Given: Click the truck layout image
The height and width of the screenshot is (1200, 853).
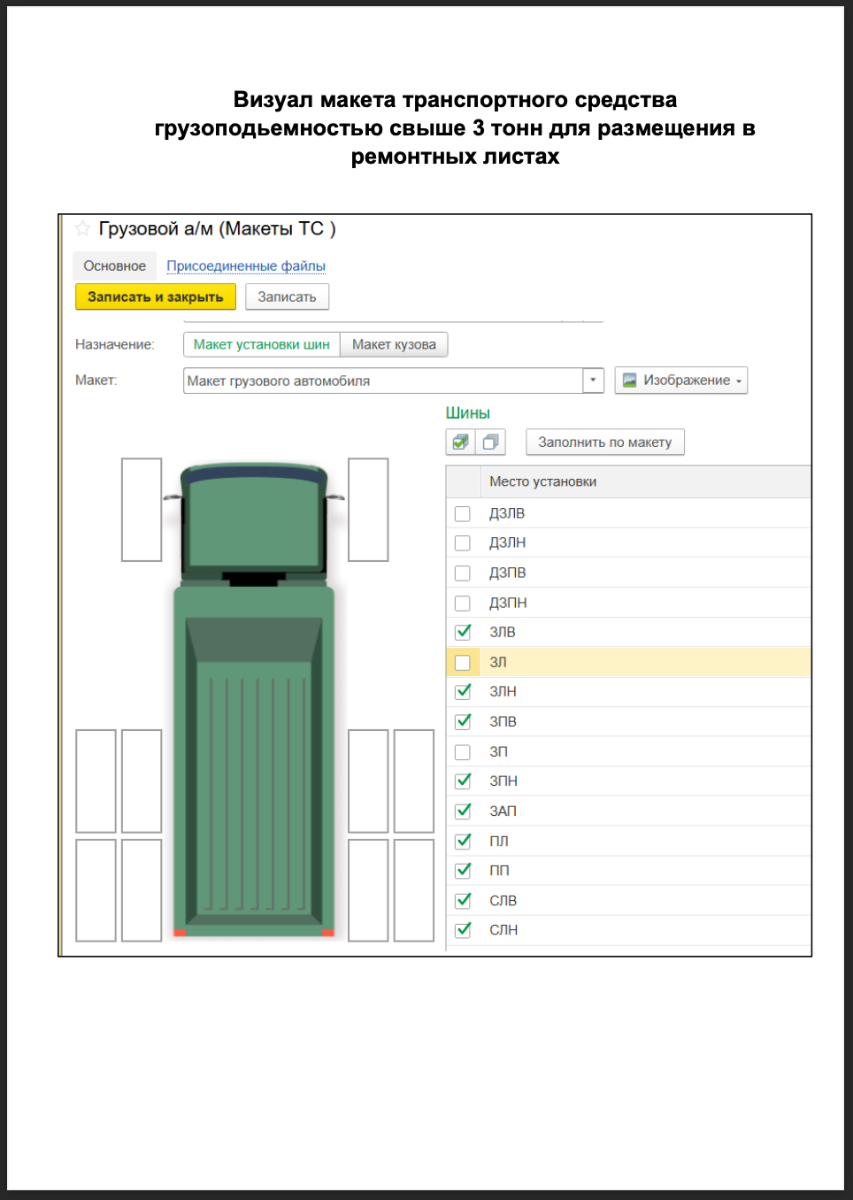Looking at the screenshot, I should (254, 700).
